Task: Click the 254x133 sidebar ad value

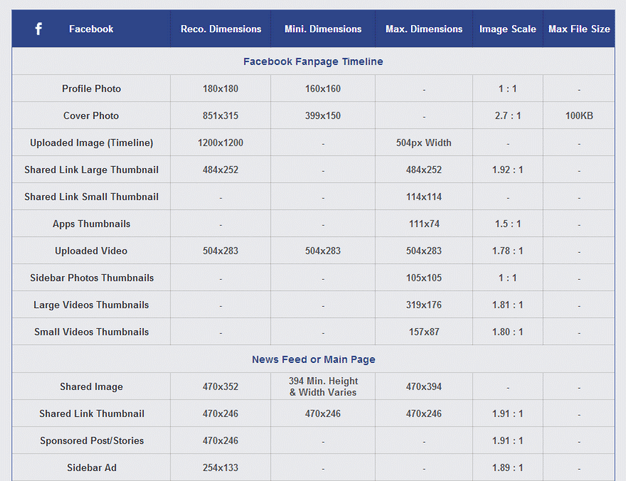Action: (x=220, y=468)
